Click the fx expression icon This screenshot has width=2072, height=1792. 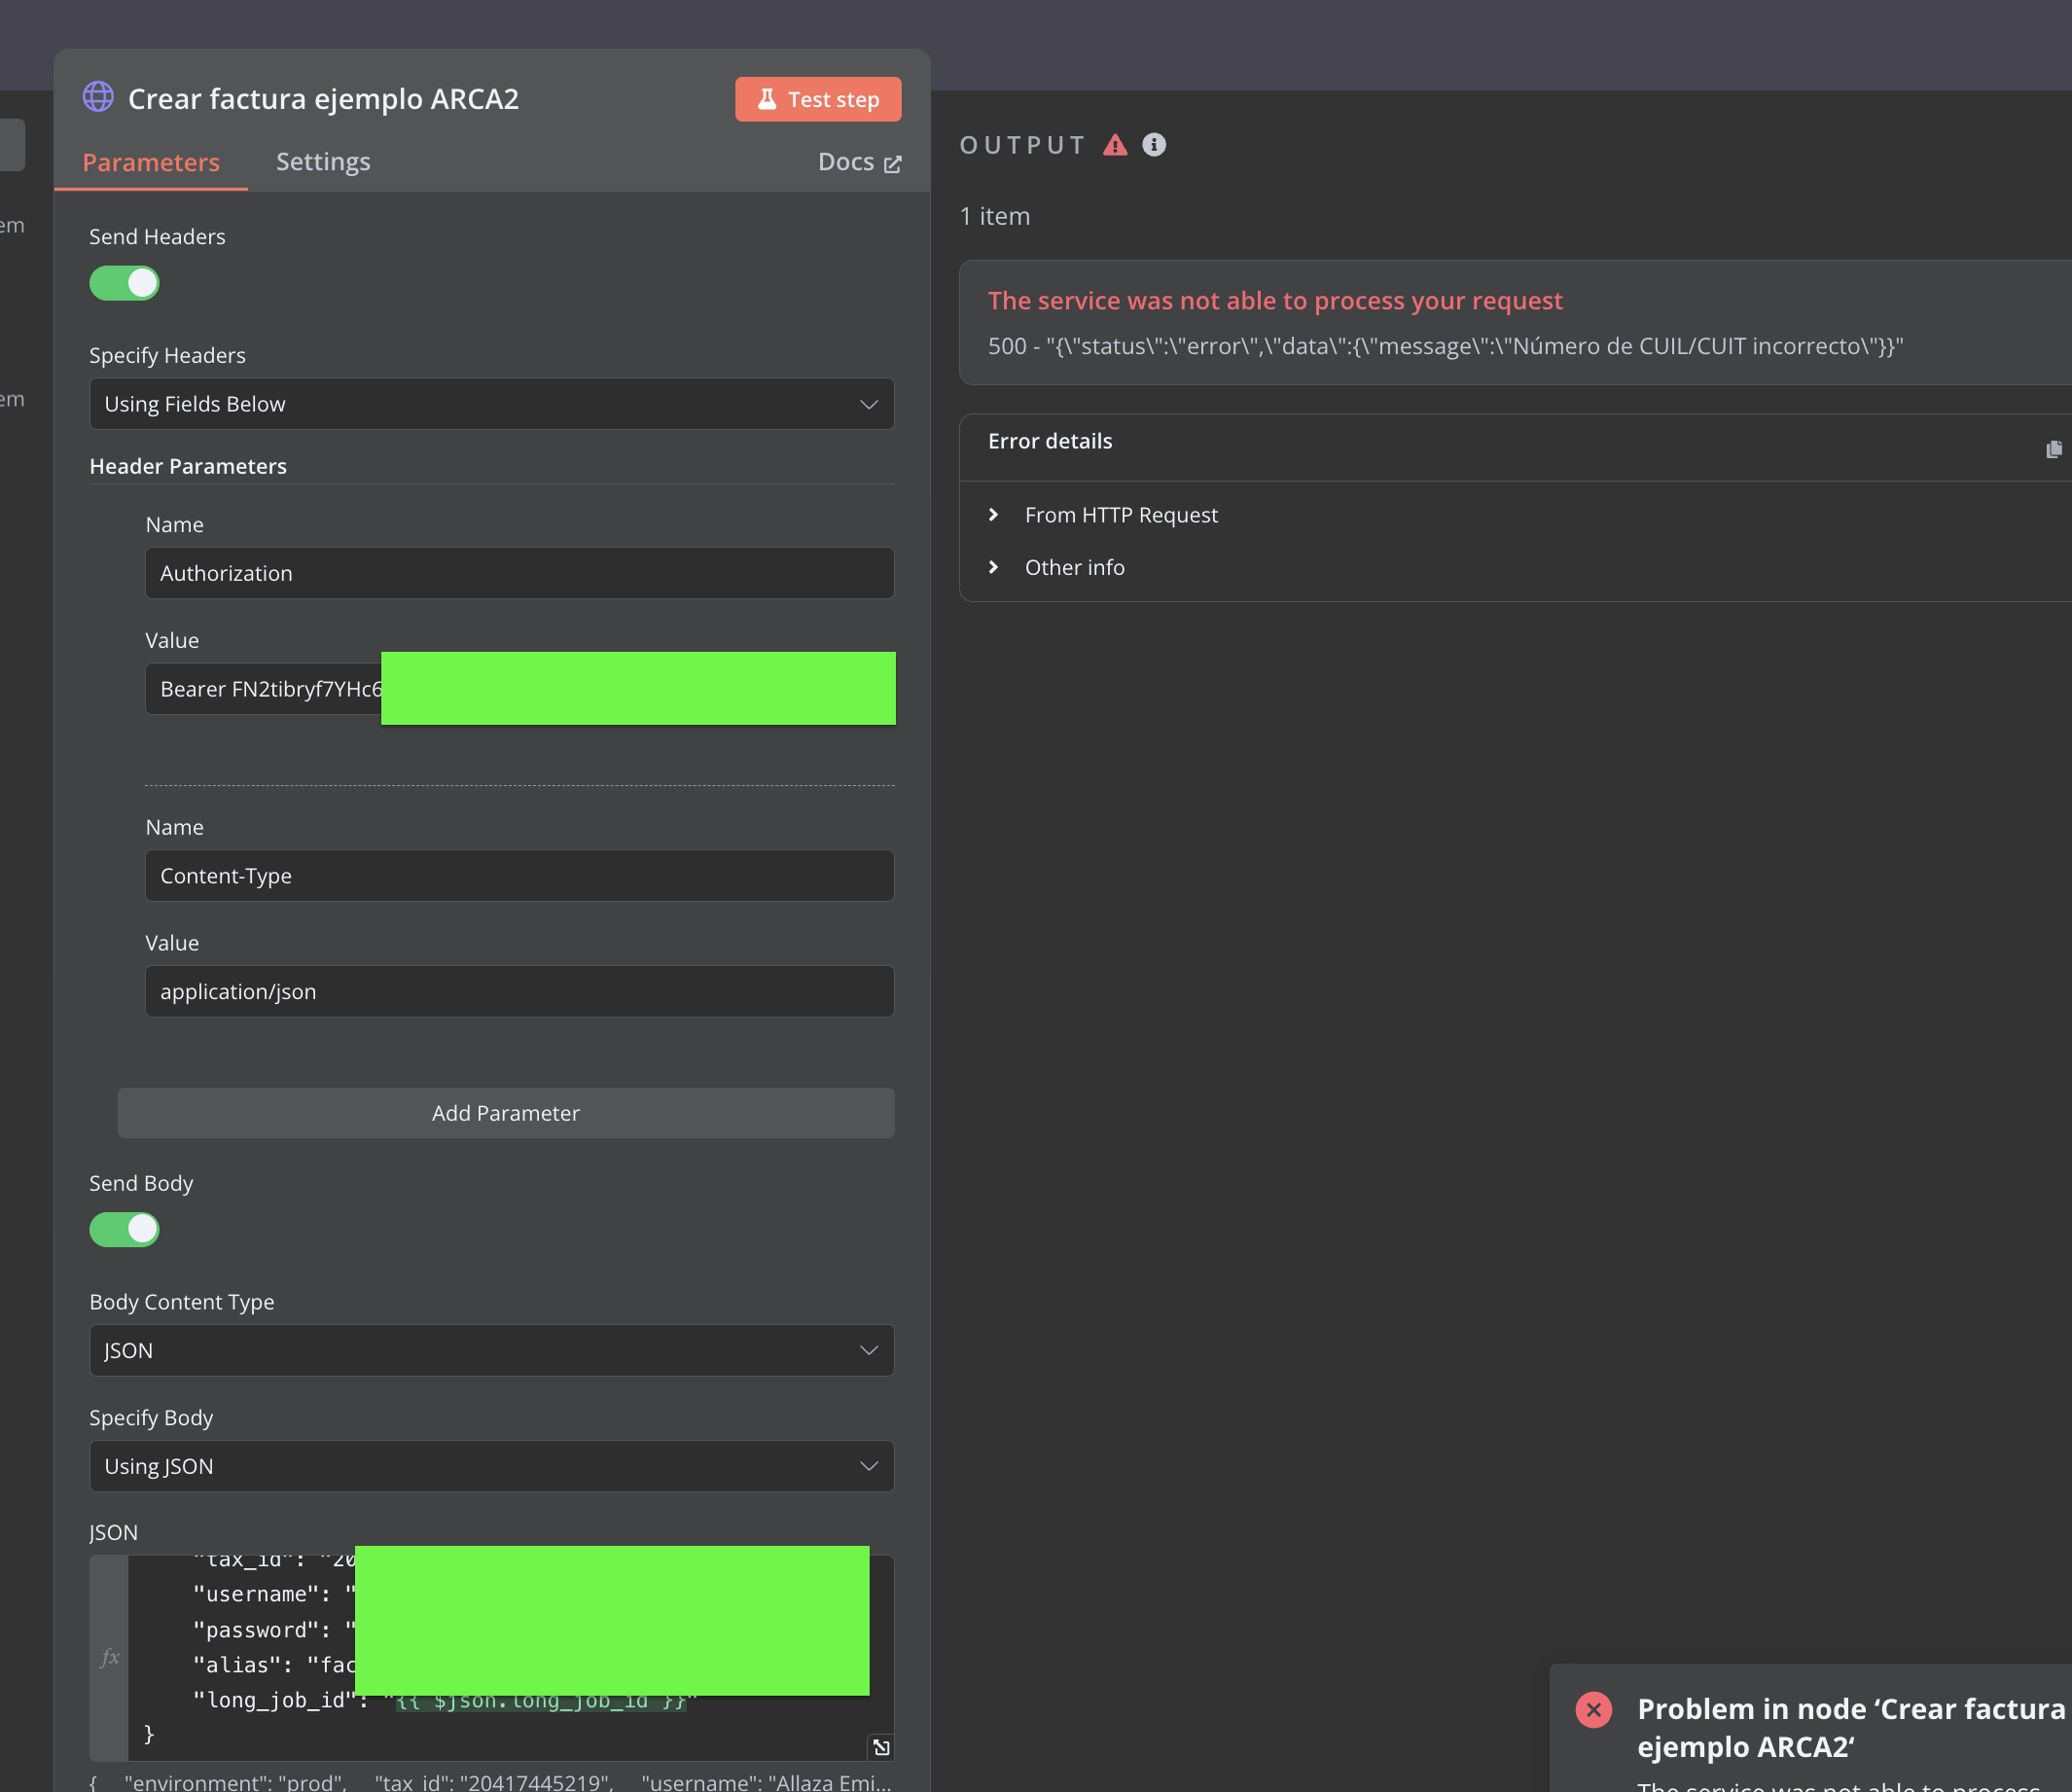click(110, 1657)
